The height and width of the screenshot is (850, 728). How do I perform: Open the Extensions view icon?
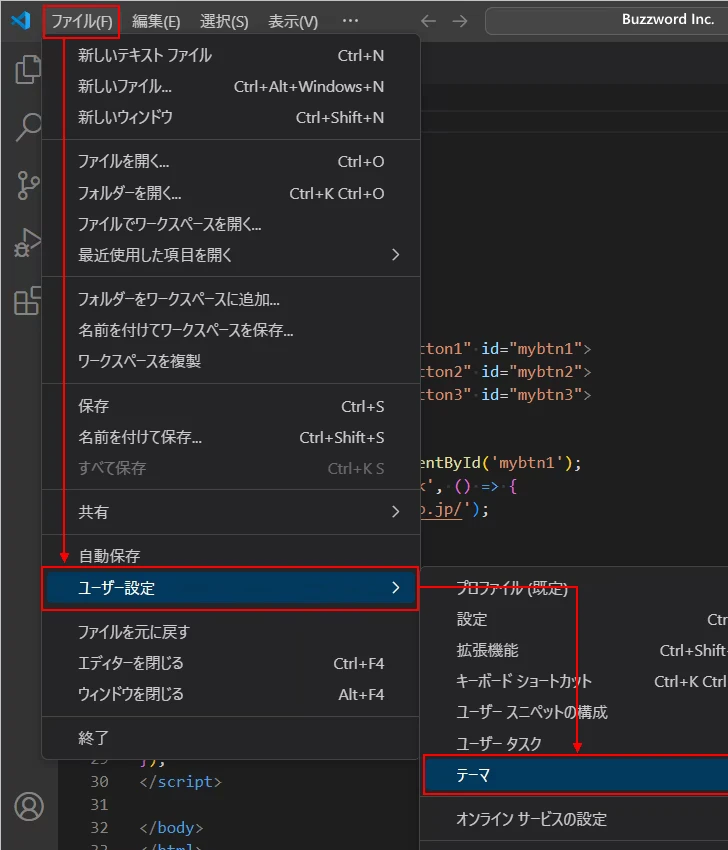pos(28,300)
